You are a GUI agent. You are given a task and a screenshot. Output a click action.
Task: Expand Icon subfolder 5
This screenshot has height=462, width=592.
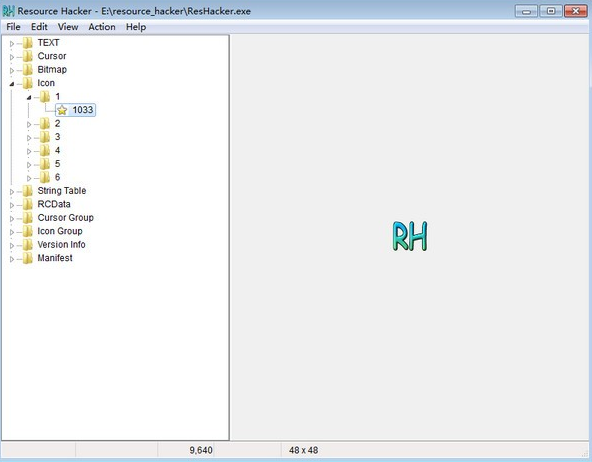(x=29, y=165)
